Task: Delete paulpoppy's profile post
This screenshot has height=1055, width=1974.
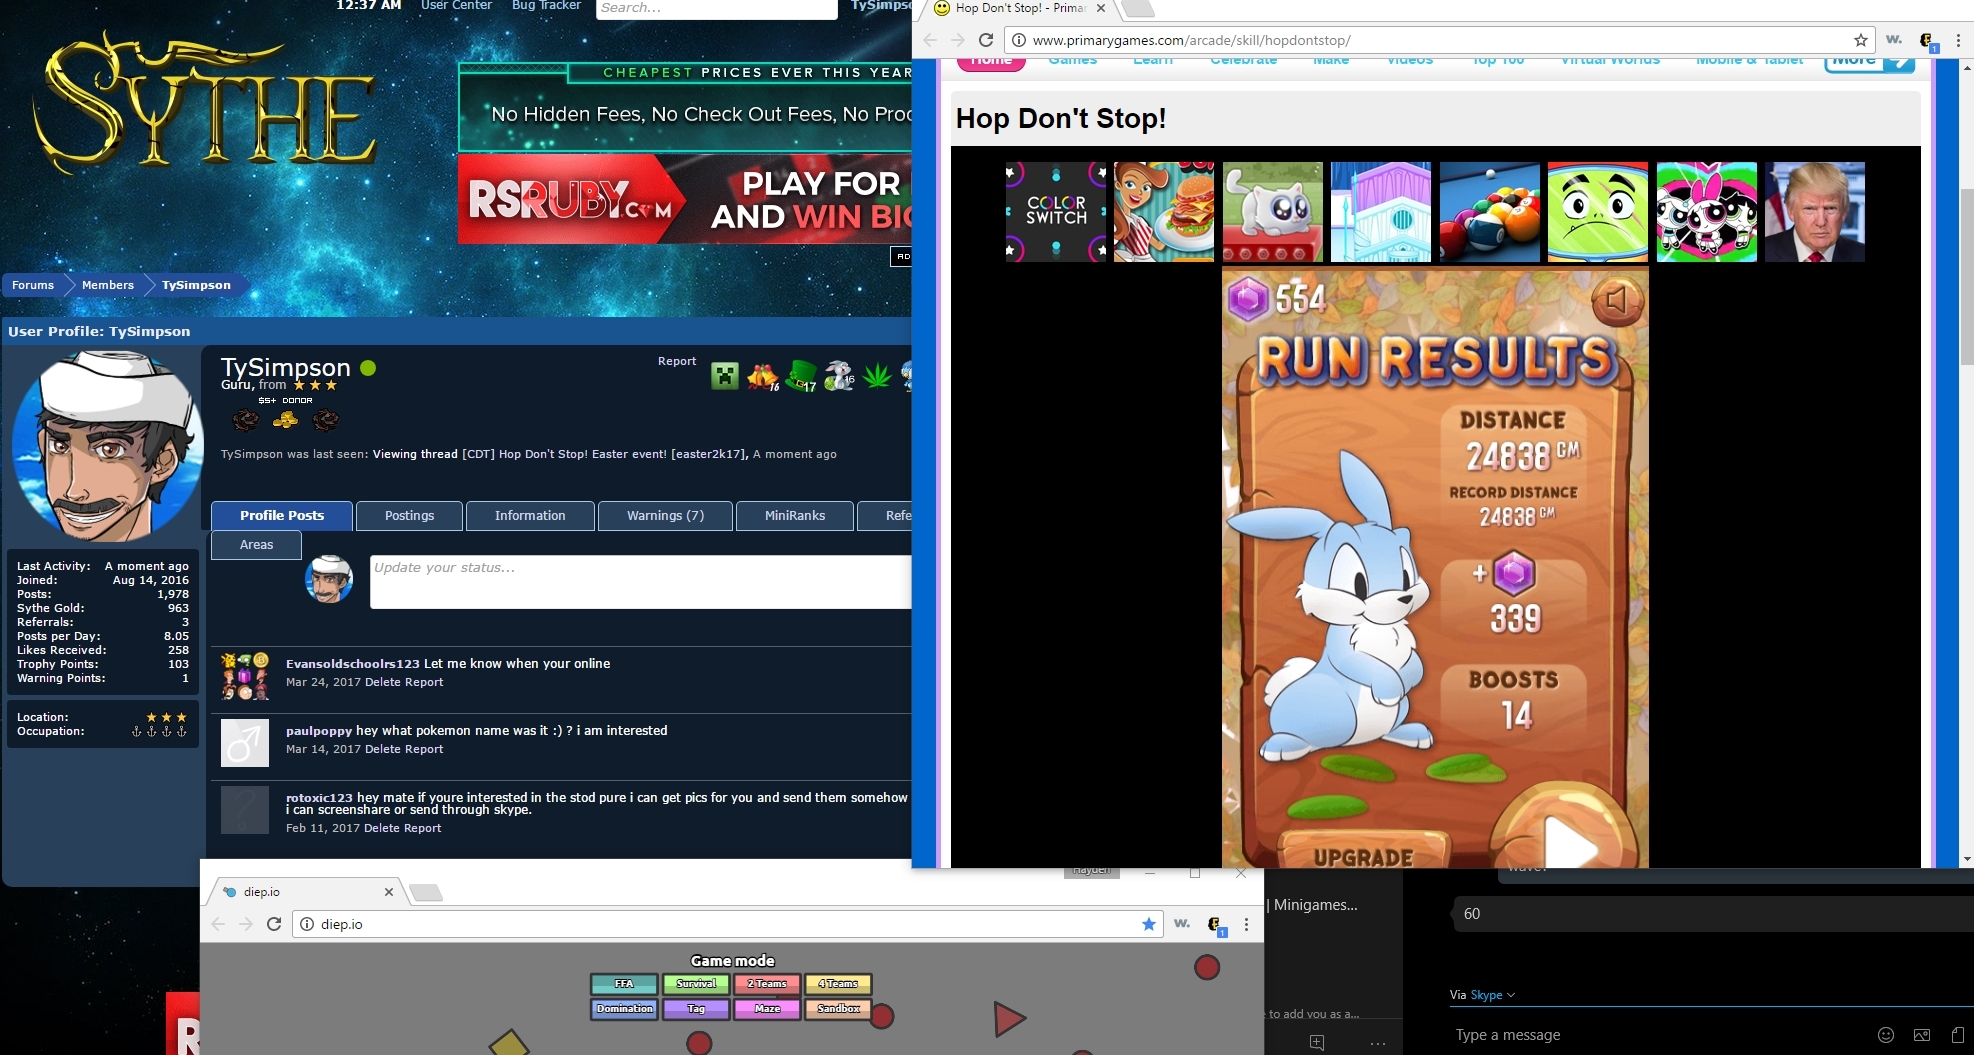Action: [383, 749]
